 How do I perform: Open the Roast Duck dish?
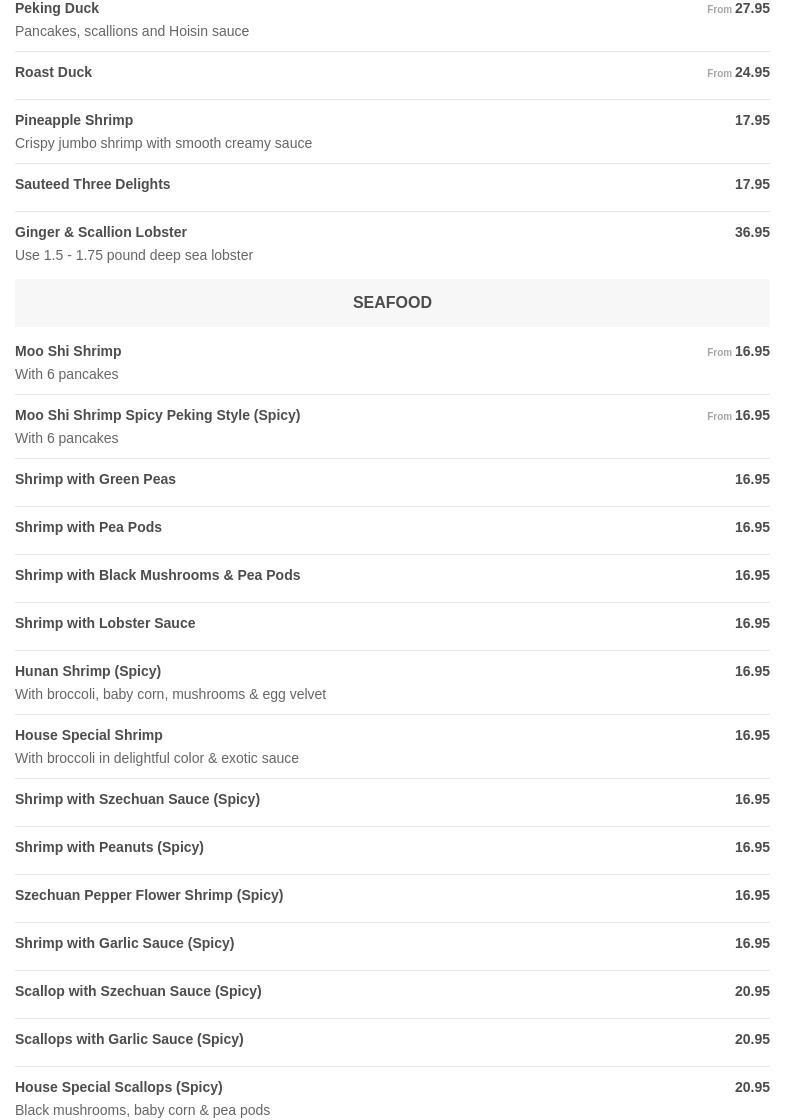[54, 73]
